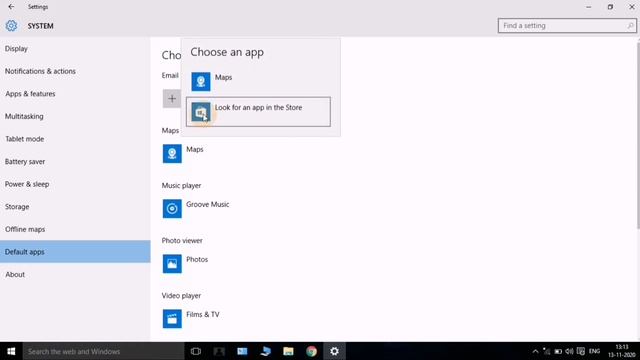Open Notifications & actions
640x360 pixels.
pos(75,71)
